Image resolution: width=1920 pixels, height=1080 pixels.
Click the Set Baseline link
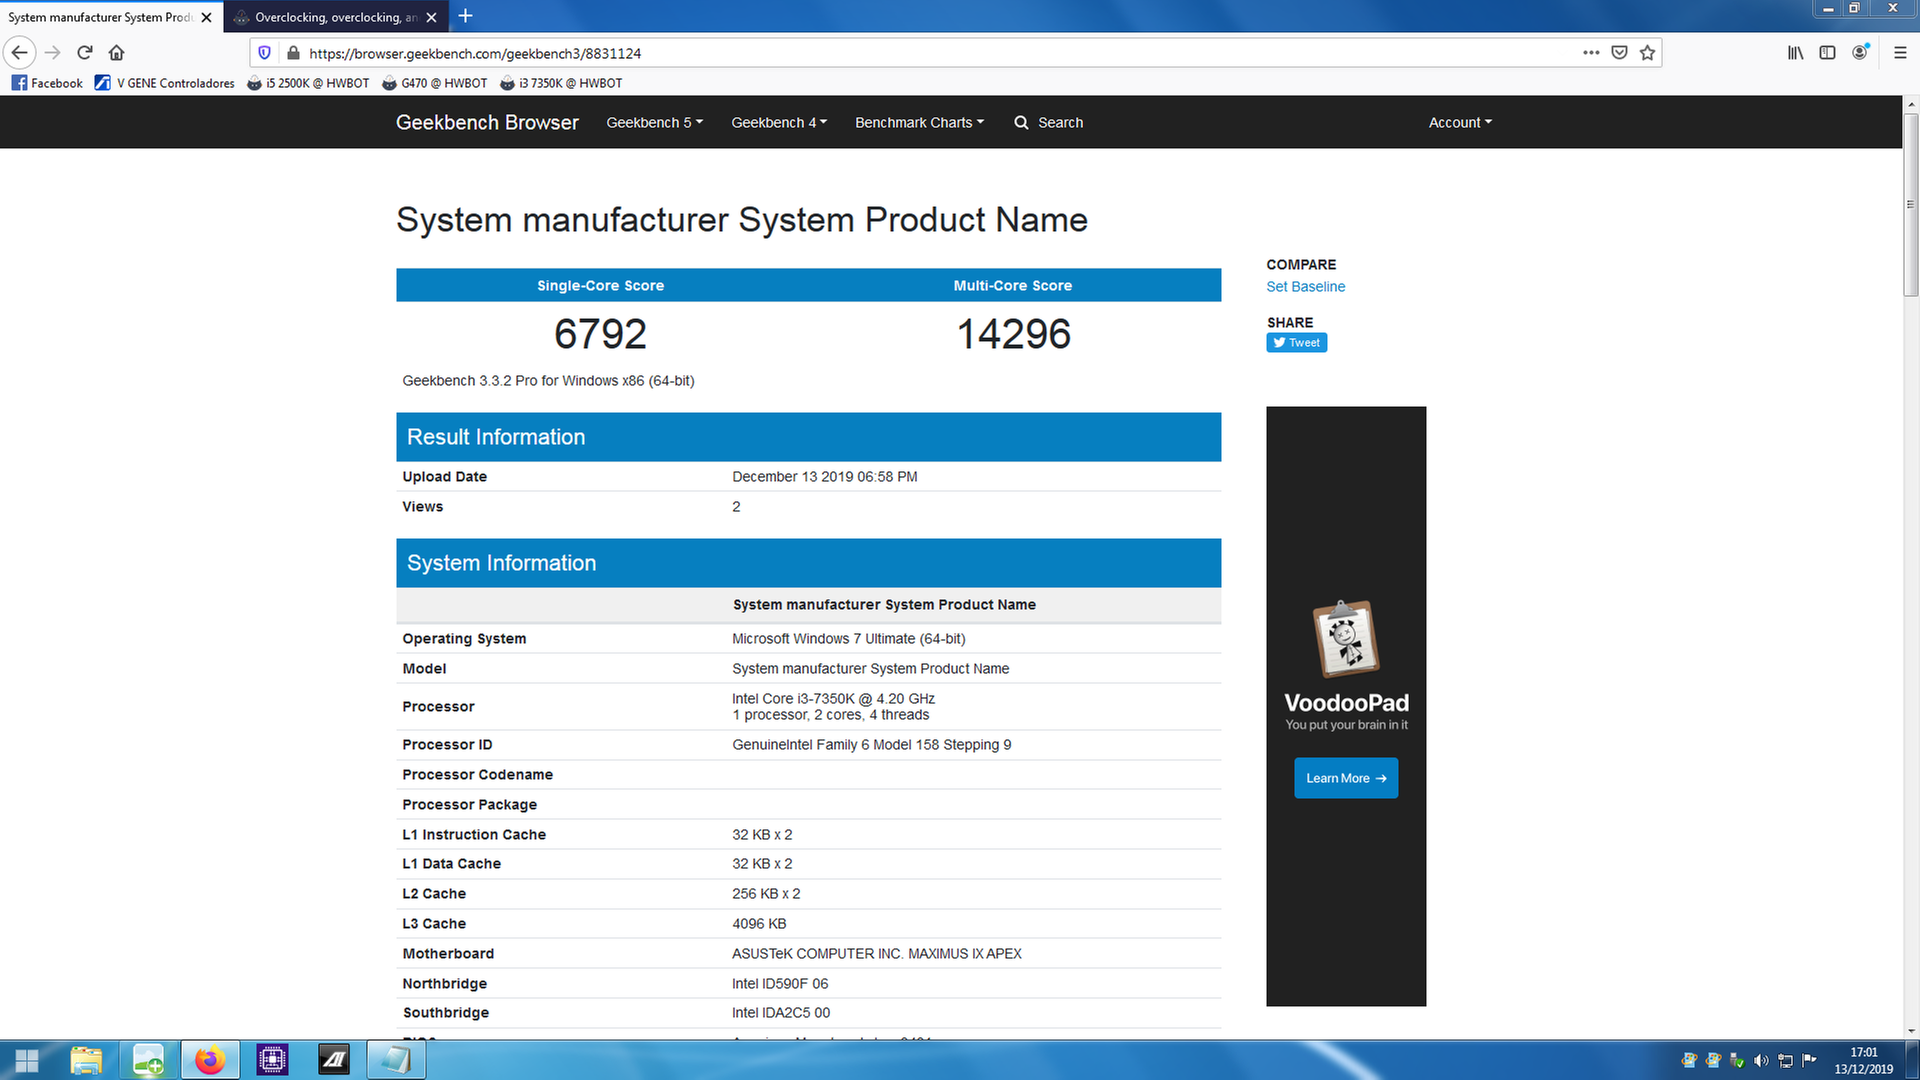(x=1305, y=286)
